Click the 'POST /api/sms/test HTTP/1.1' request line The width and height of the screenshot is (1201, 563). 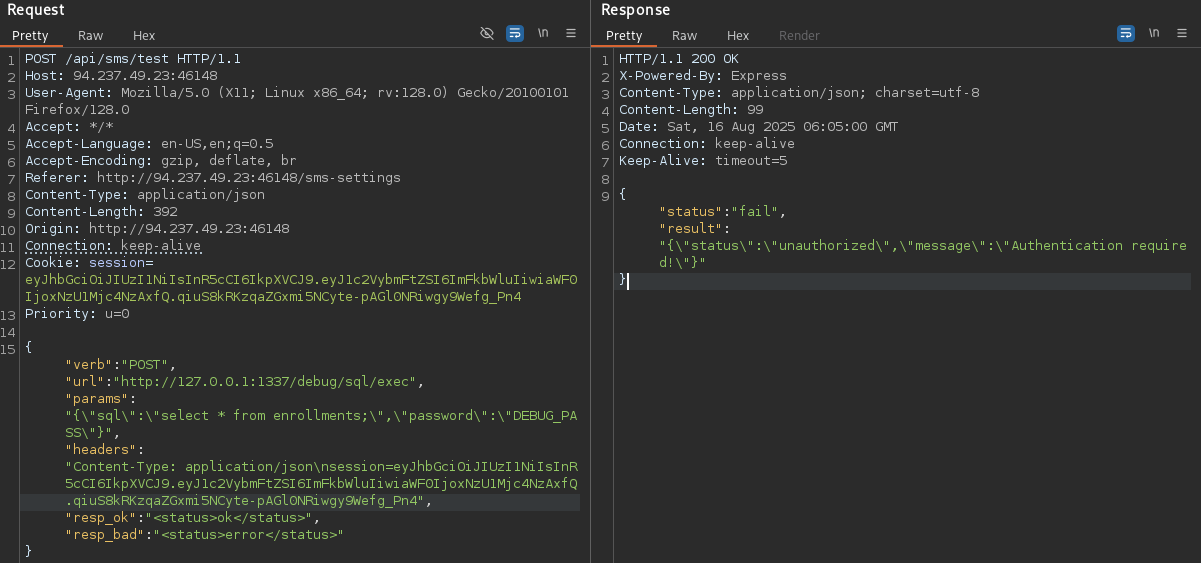pyautogui.click(x=133, y=59)
